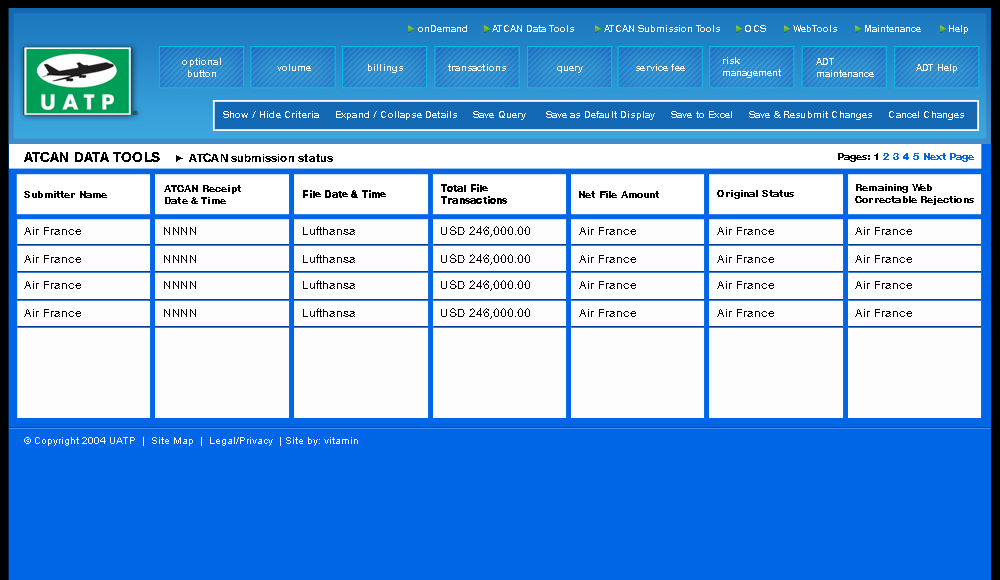This screenshot has width=1000, height=580.
Task: Open ATCAN Data Tools menu
Action: 533,29
